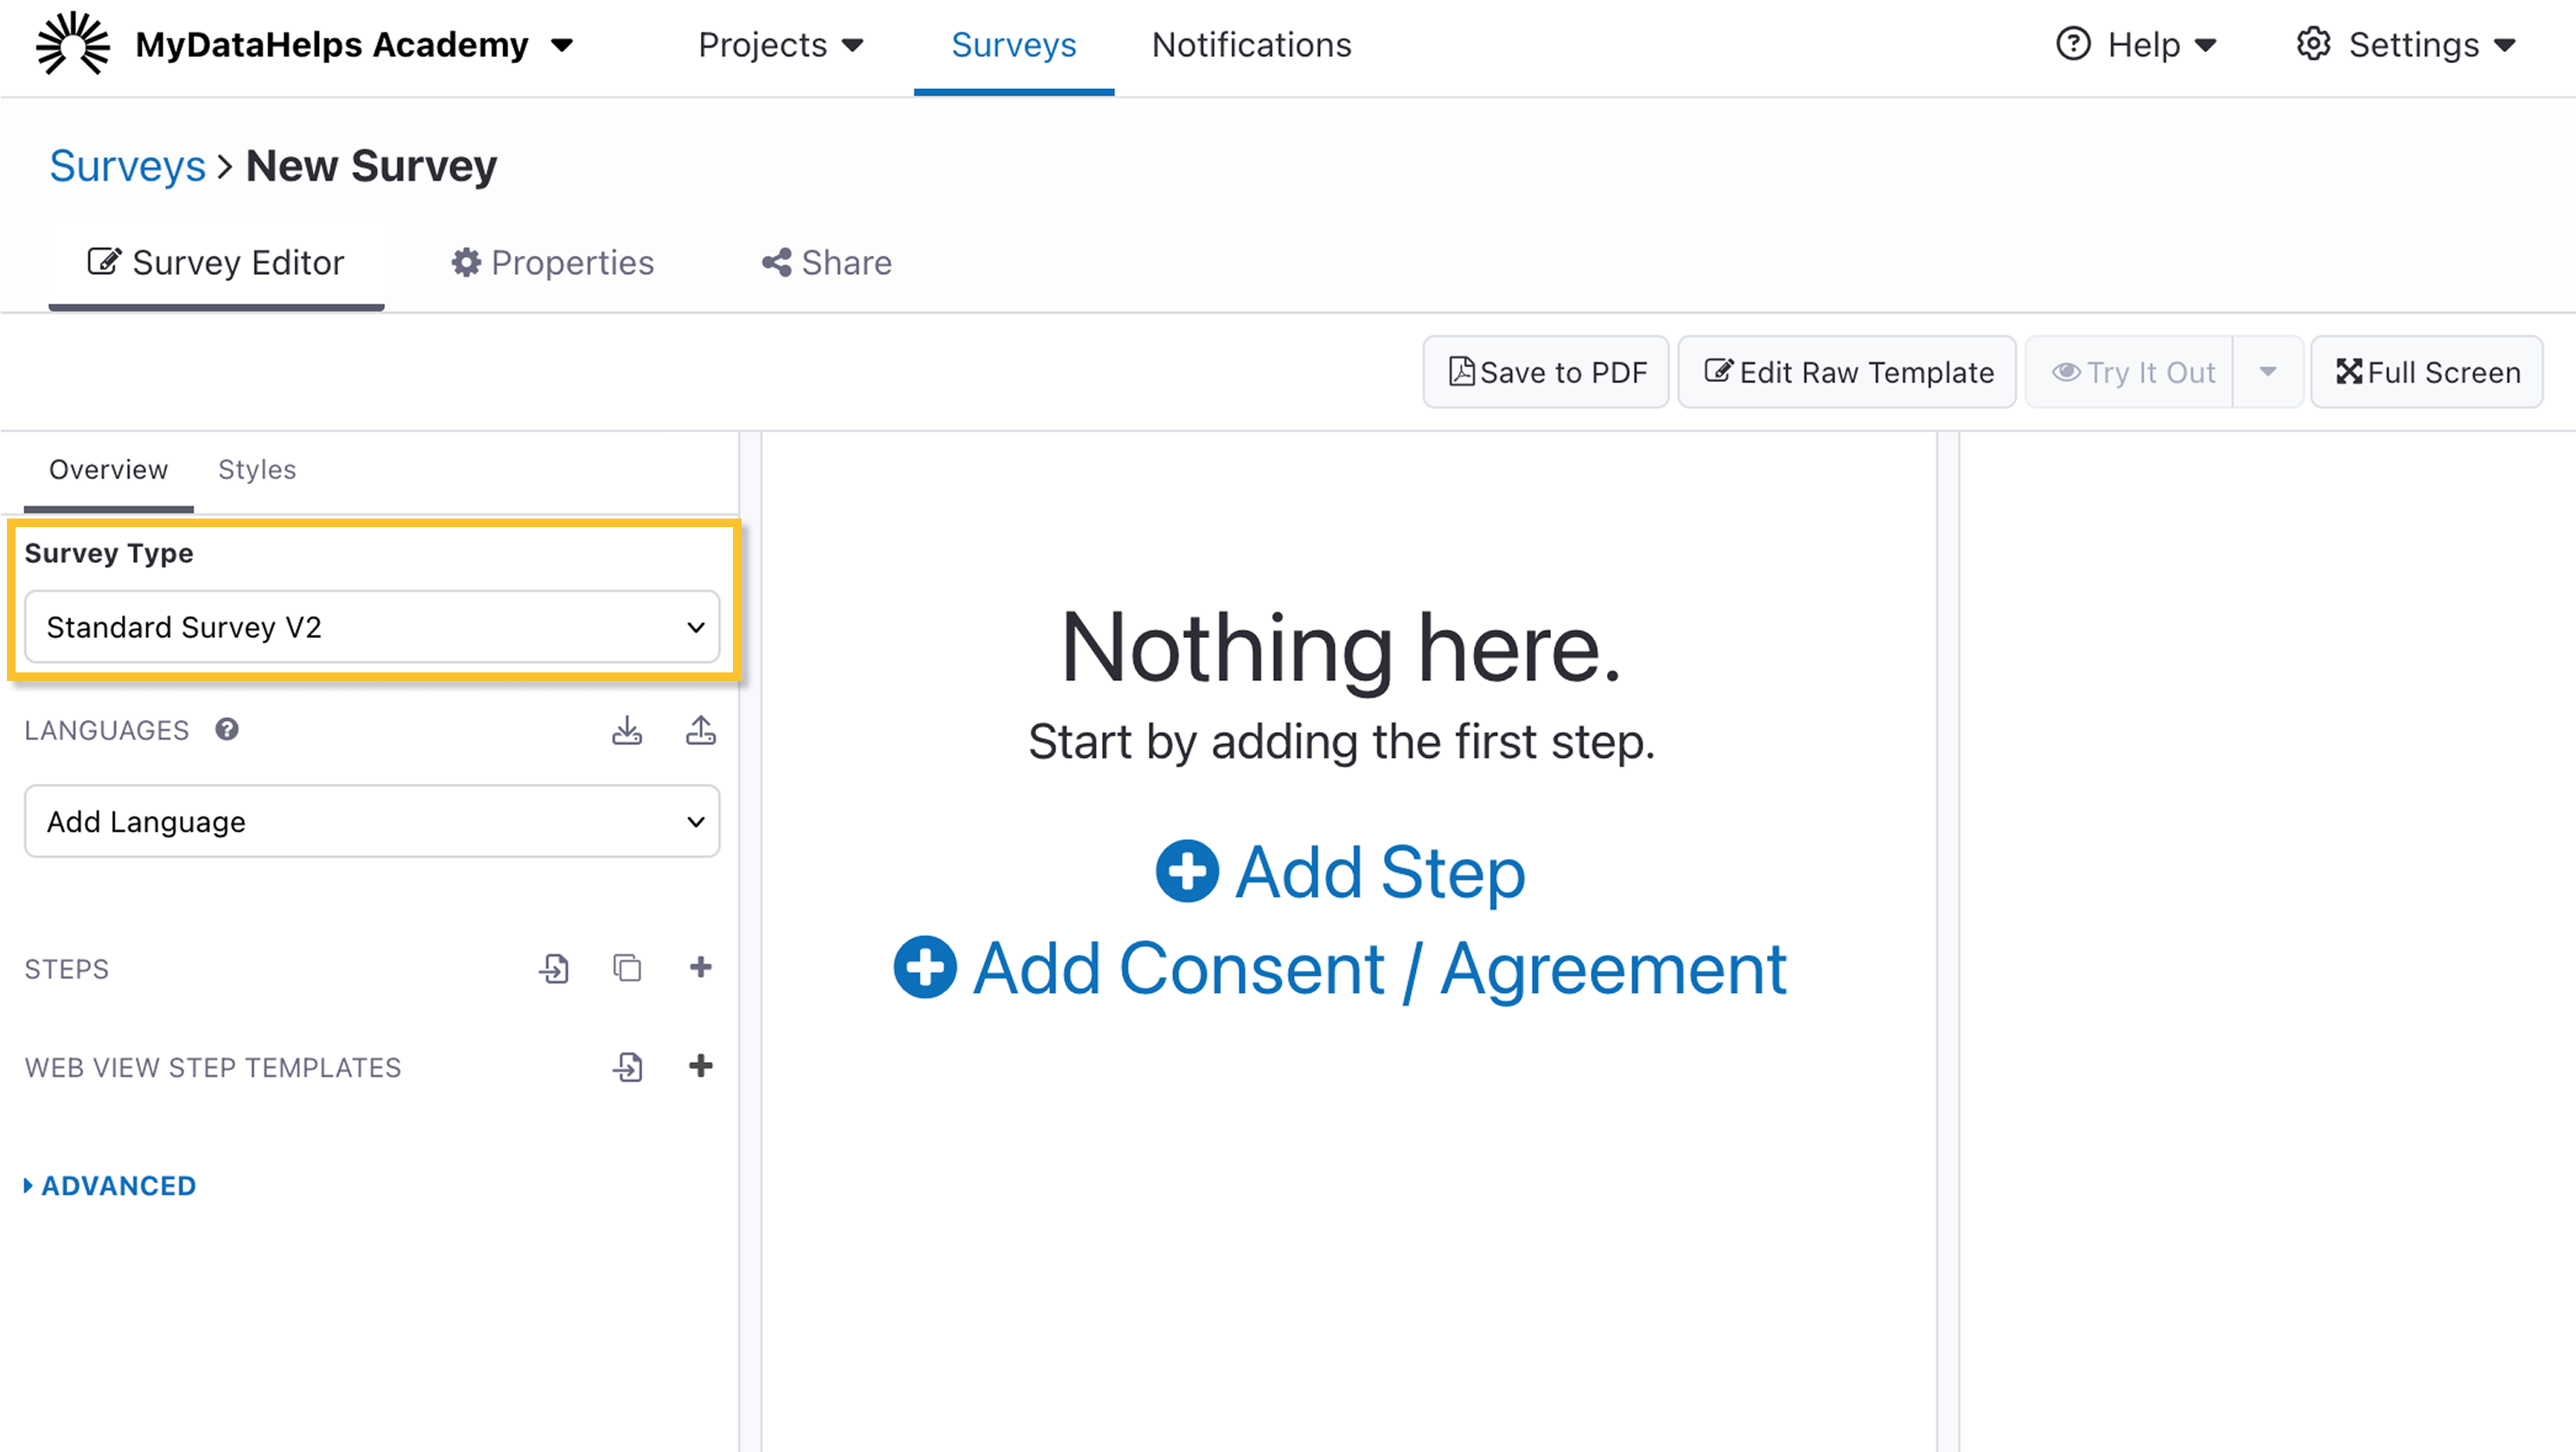Switch to the Properties tab
The image size is (2576, 1452).
[552, 263]
